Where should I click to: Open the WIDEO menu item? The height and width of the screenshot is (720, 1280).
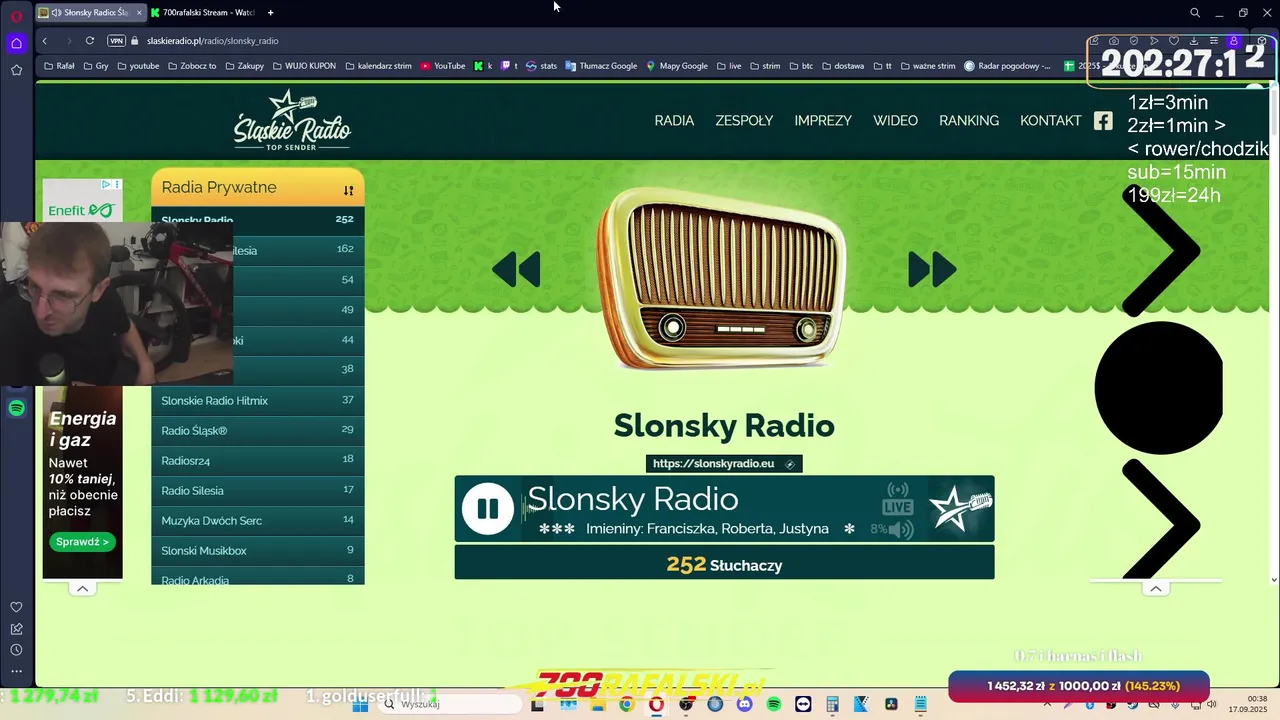click(x=895, y=120)
